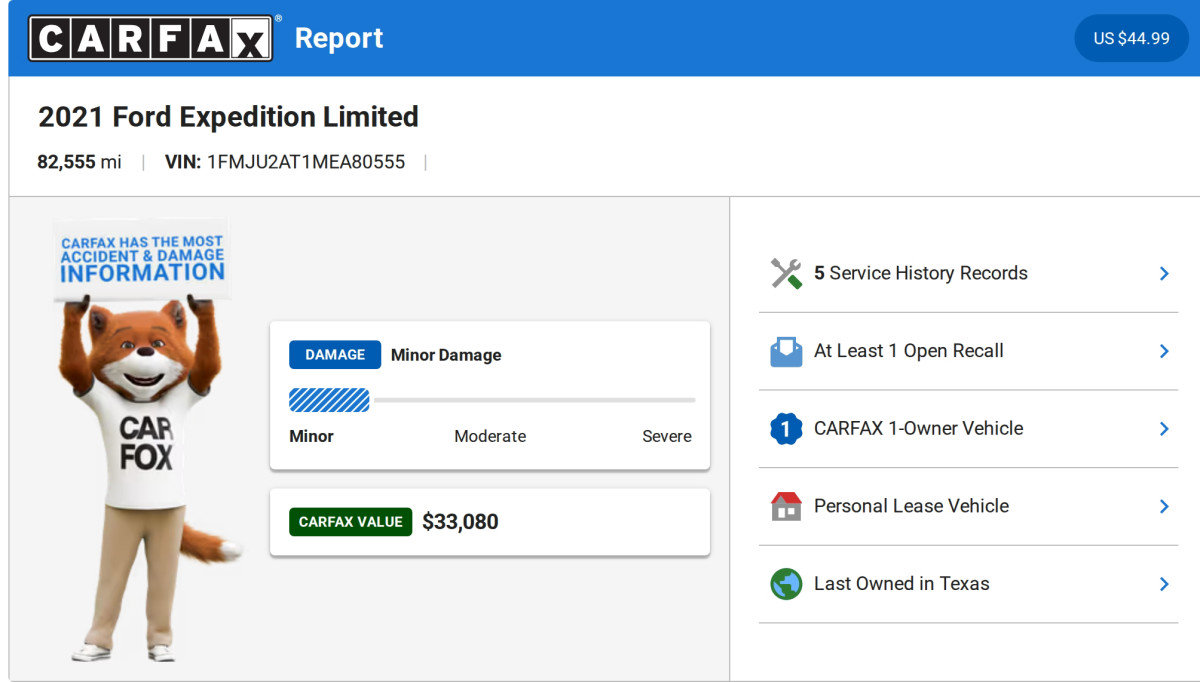Viewport: 1200px width, 682px height.
Task: Click the blue DAMAGE badge
Action: tap(335, 355)
